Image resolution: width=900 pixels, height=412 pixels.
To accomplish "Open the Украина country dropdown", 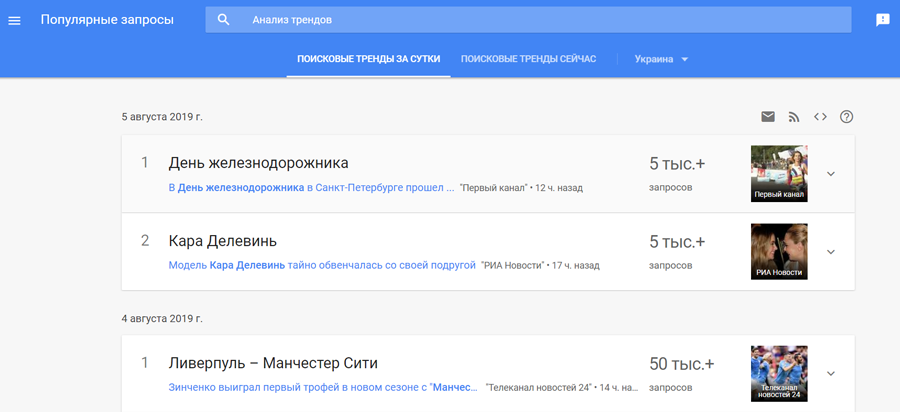I will click(x=661, y=59).
